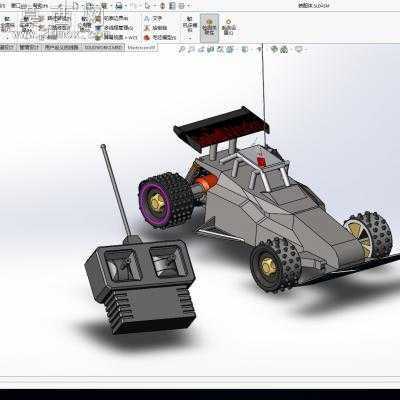400x400 pixels.
Task: Expand the dropdown arrow beside Save icon
Action: pos(110,6)
